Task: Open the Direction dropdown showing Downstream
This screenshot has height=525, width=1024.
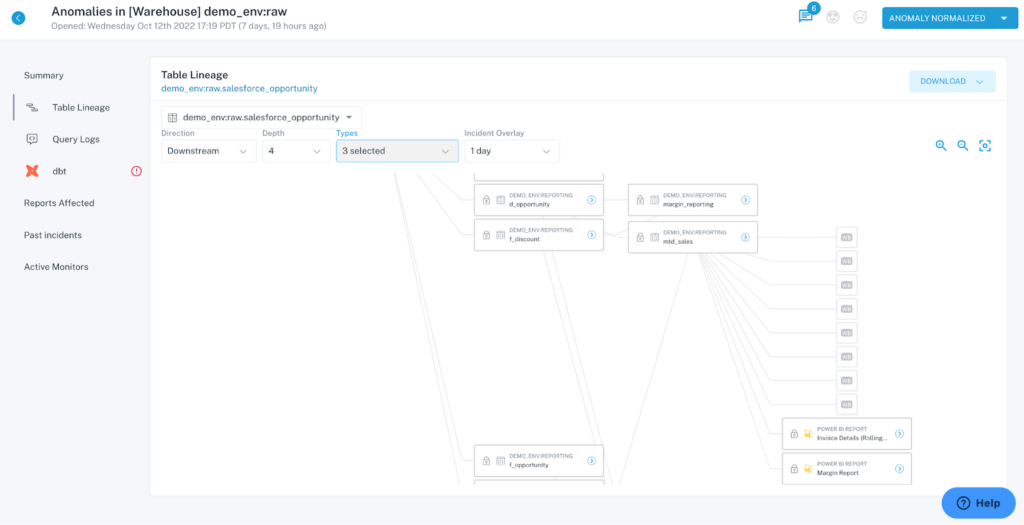Action: [208, 151]
